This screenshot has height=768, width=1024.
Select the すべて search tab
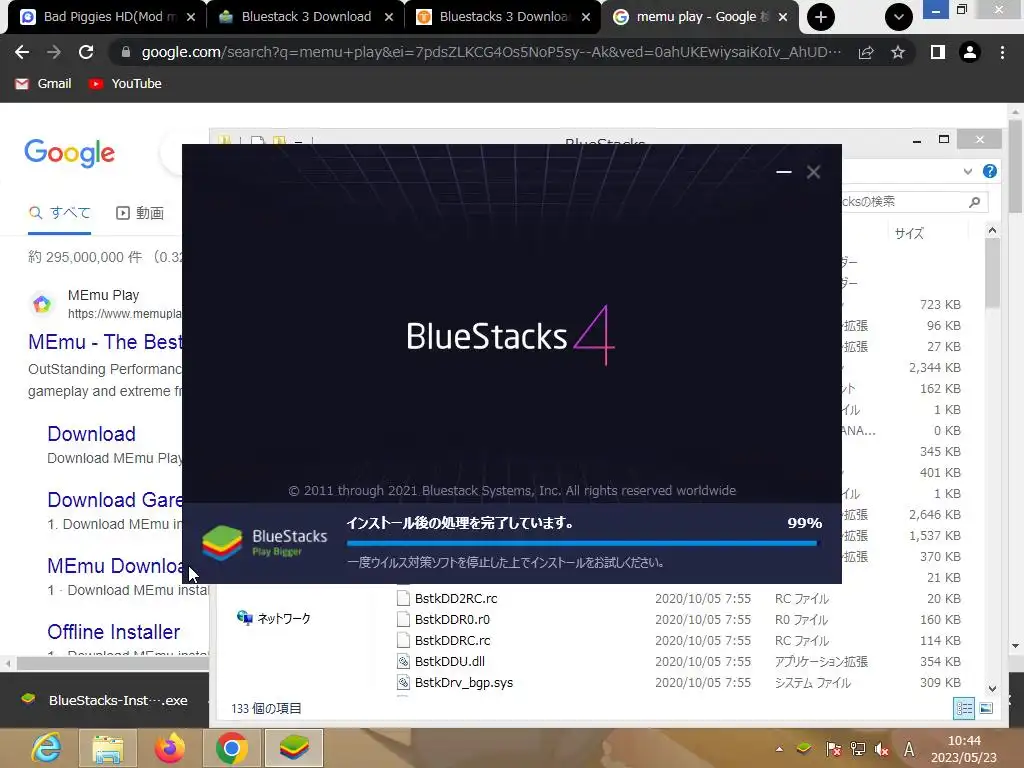pos(59,213)
